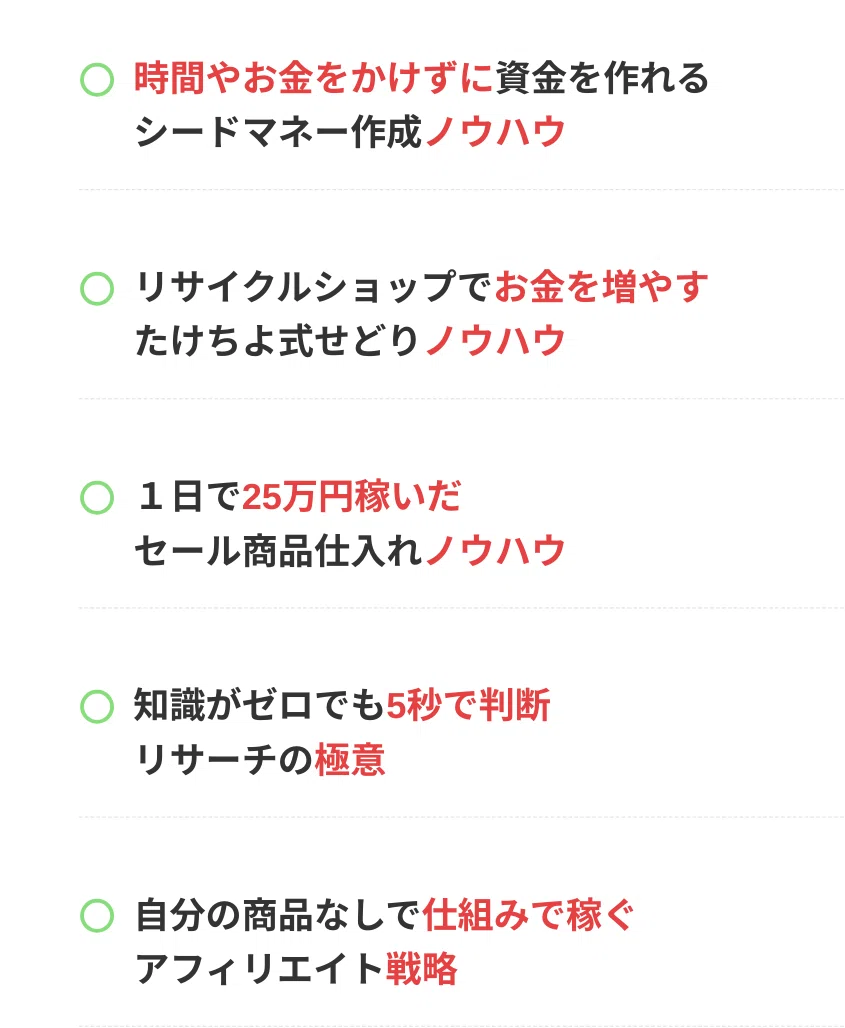This screenshot has height=1028, width=845.
Task: Click the green circle beside 知識がゼロでも
Action: (x=97, y=707)
